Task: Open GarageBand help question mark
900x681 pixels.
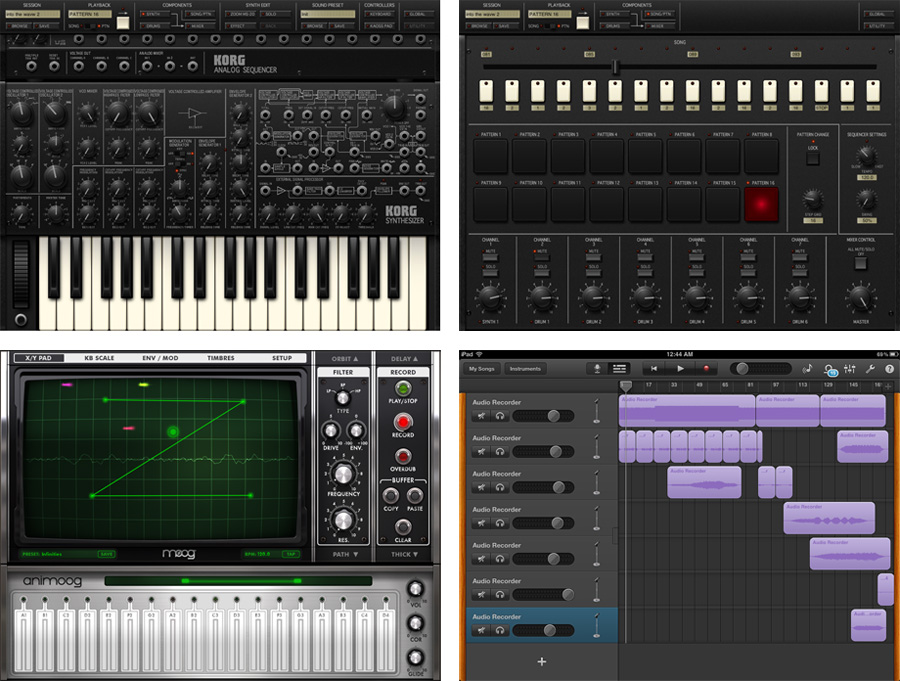Action: 889,369
